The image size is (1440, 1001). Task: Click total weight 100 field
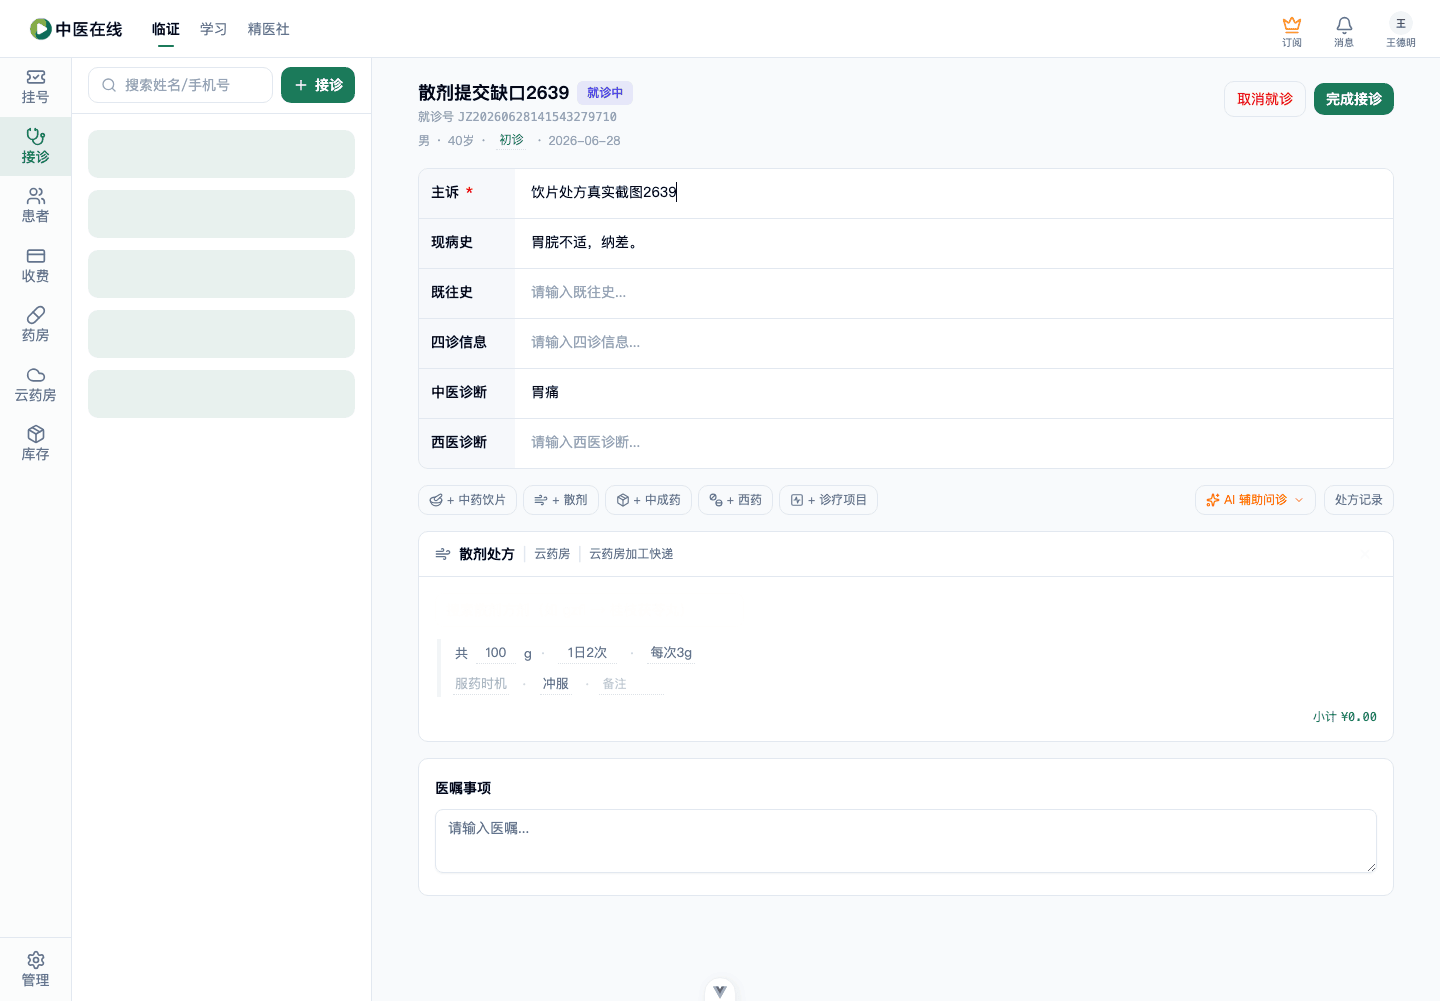click(496, 653)
